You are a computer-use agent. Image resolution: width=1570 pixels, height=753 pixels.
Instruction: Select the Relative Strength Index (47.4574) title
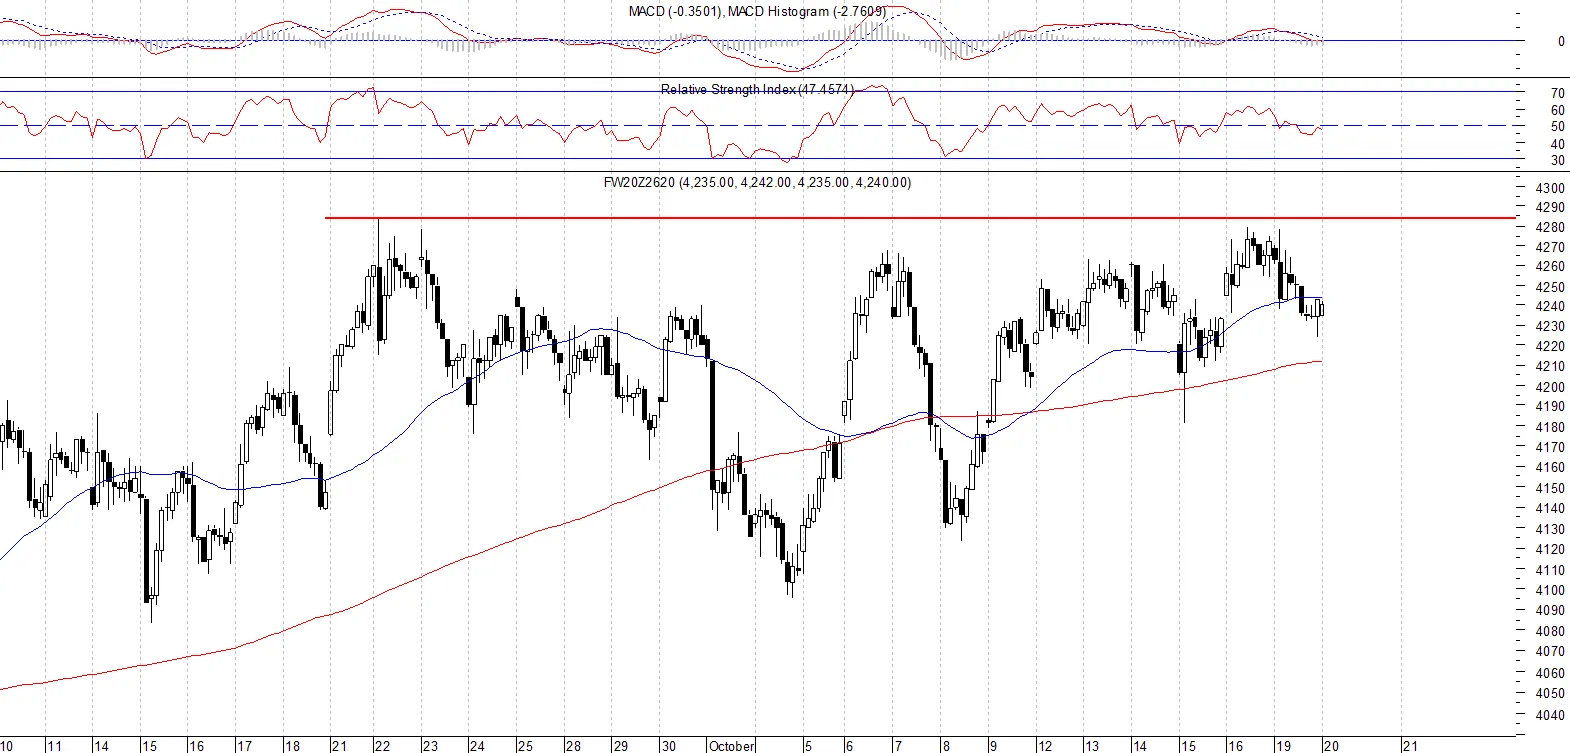tap(757, 89)
